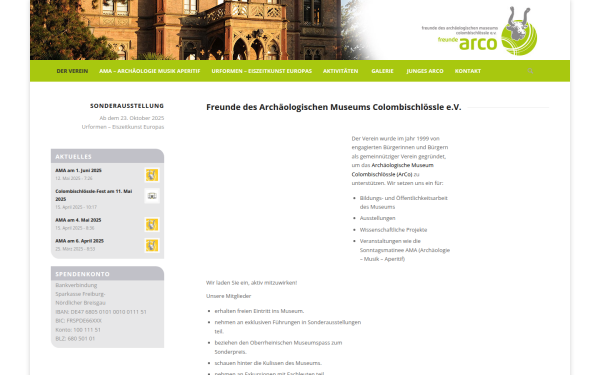Open thumbnail for AMA am 1. Juni 2025
This screenshot has width=600, height=375.
pos(152,175)
